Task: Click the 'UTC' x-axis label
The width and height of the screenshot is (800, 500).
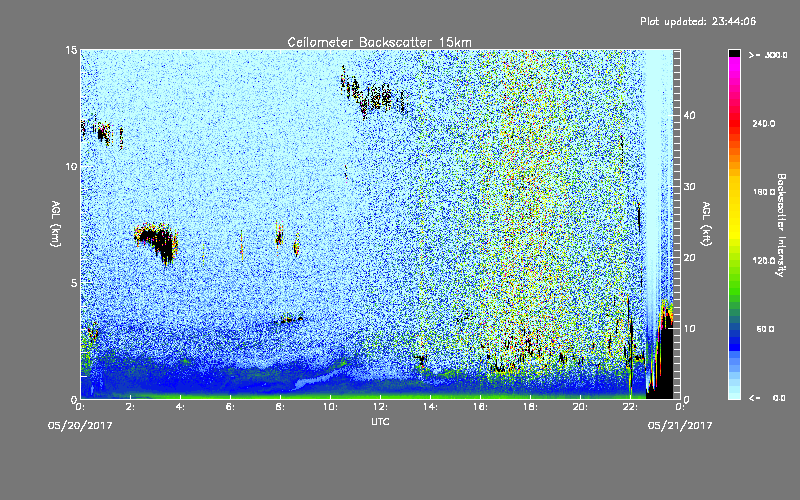Action: point(380,422)
